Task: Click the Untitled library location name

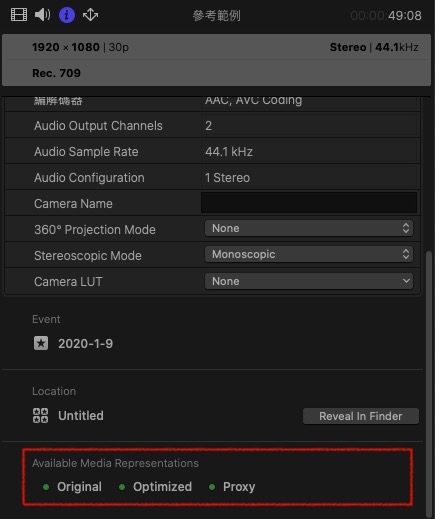Action: [x=81, y=416]
